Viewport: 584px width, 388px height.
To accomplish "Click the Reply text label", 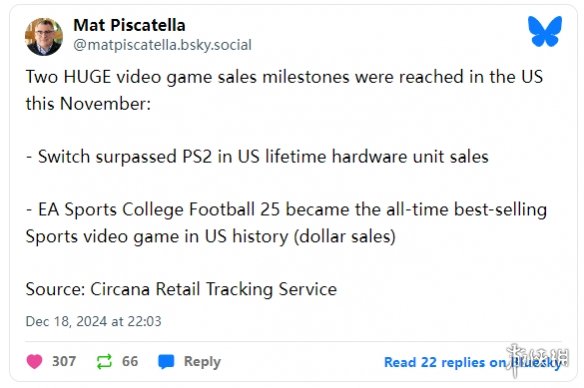I will [x=202, y=362].
